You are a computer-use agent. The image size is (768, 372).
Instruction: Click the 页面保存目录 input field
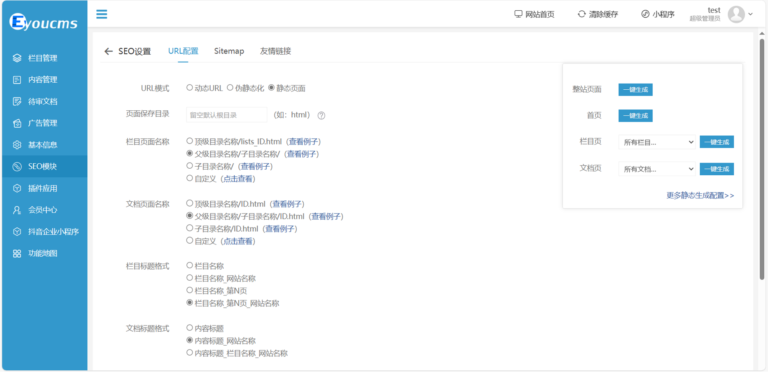227,115
